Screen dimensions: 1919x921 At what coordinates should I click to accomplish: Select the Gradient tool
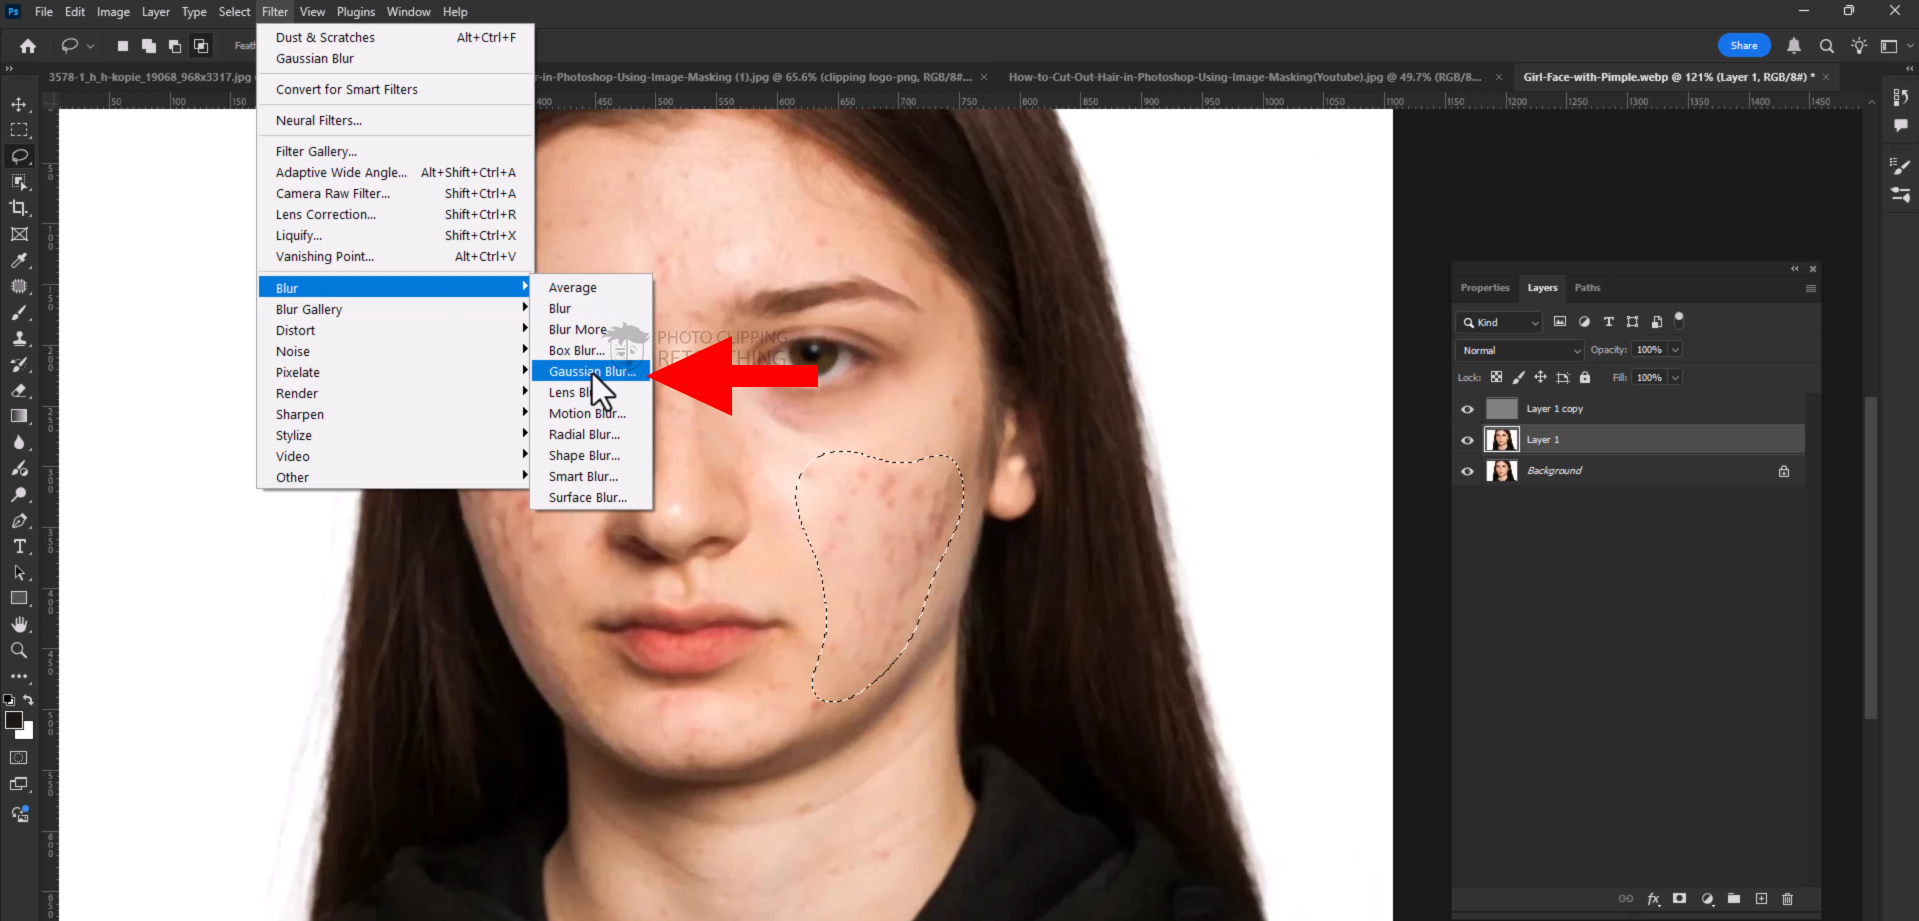[x=19, y=416]
